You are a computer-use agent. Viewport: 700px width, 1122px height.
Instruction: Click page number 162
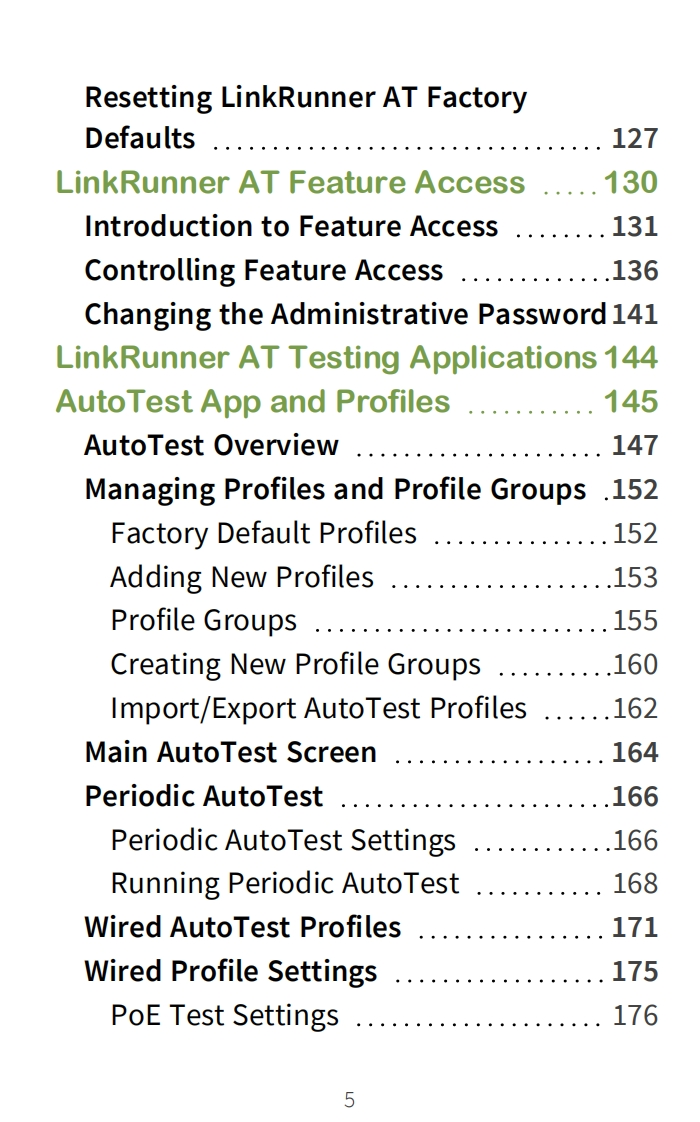pos(635,708)
